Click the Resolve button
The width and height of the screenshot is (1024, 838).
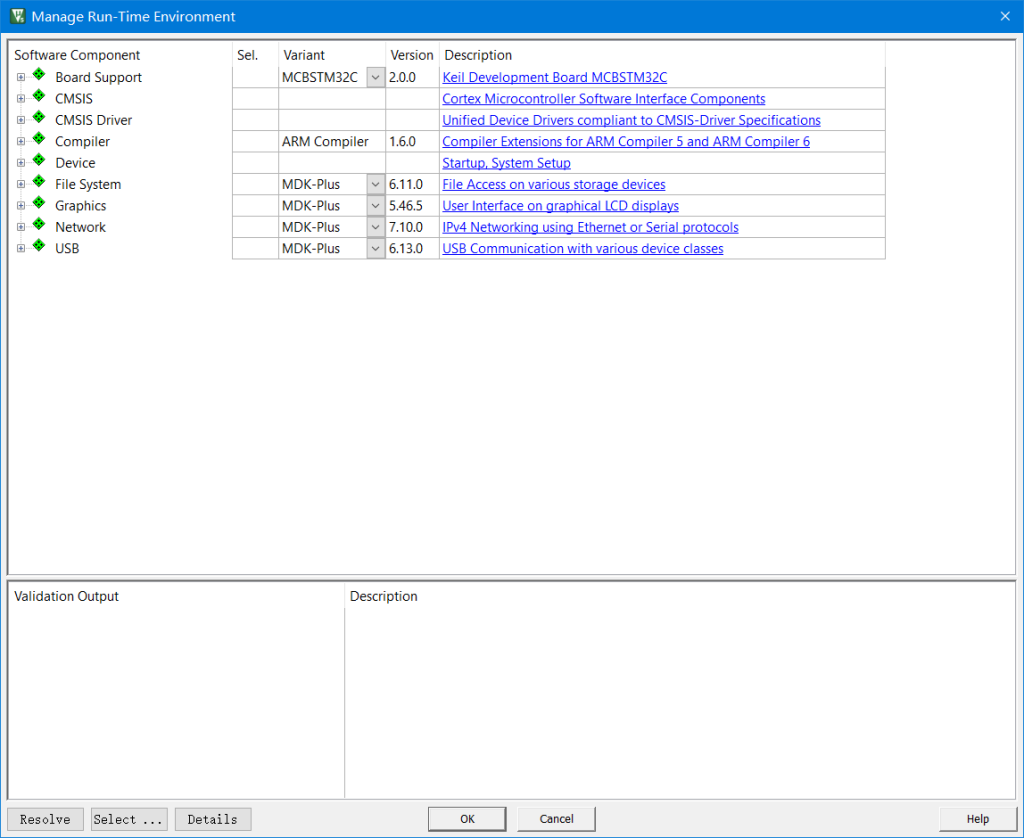[x=45, y=819]
